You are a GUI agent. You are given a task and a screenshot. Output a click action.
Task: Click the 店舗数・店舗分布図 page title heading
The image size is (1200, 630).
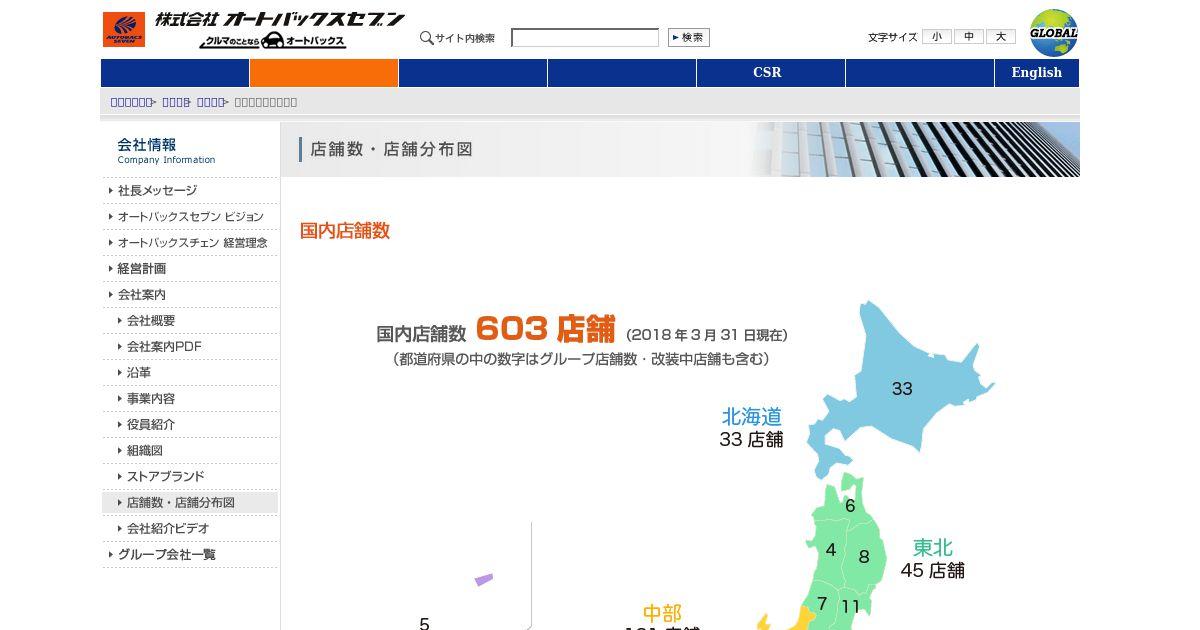[x=392, y=150]
